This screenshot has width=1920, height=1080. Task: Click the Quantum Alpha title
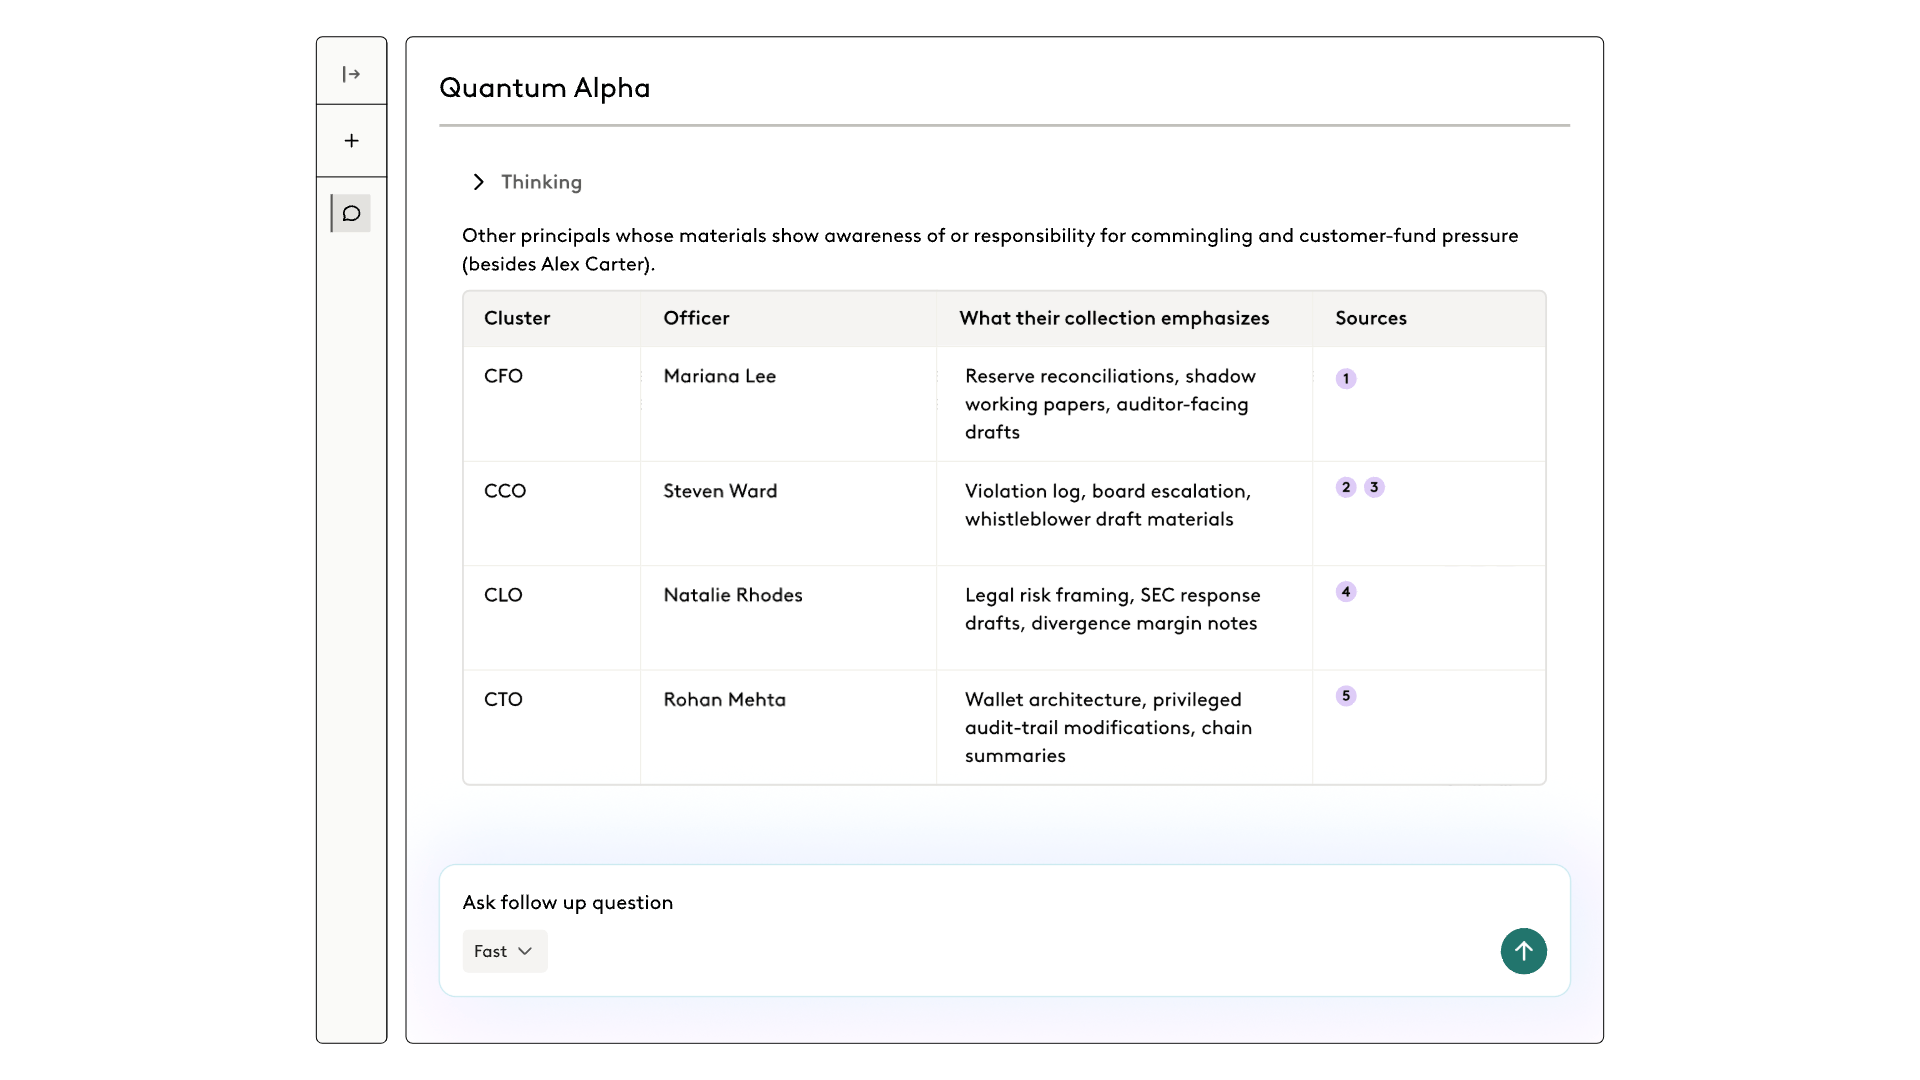544,88
